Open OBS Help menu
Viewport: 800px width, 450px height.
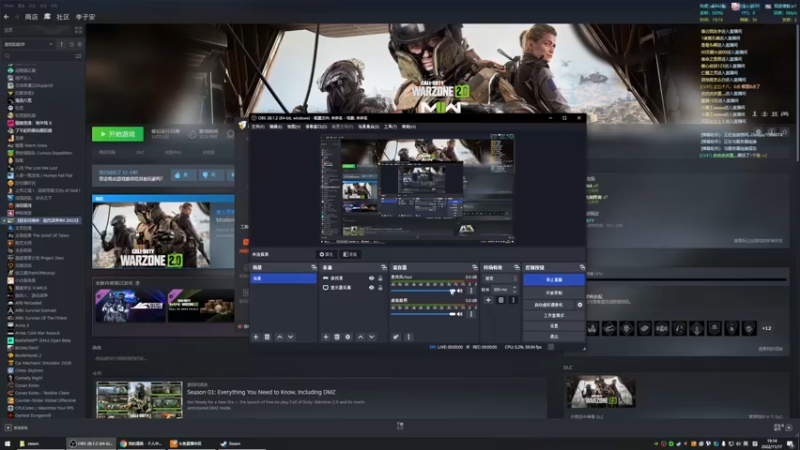409,127
